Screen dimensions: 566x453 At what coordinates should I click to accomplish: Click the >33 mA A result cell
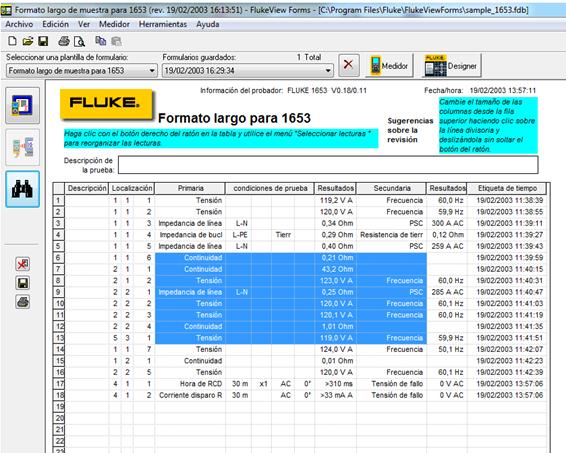pyautogui.click(x=336, y=395)
